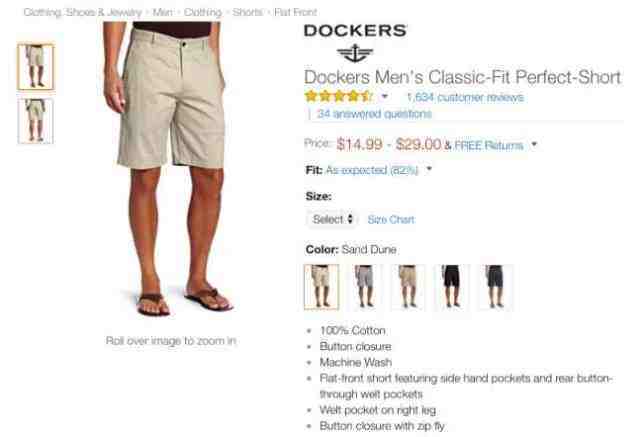Screen dimensions: 640x437
Task: Open the star rating breakdown arrow
Action: pyautogui.click(x=384, y=97)
